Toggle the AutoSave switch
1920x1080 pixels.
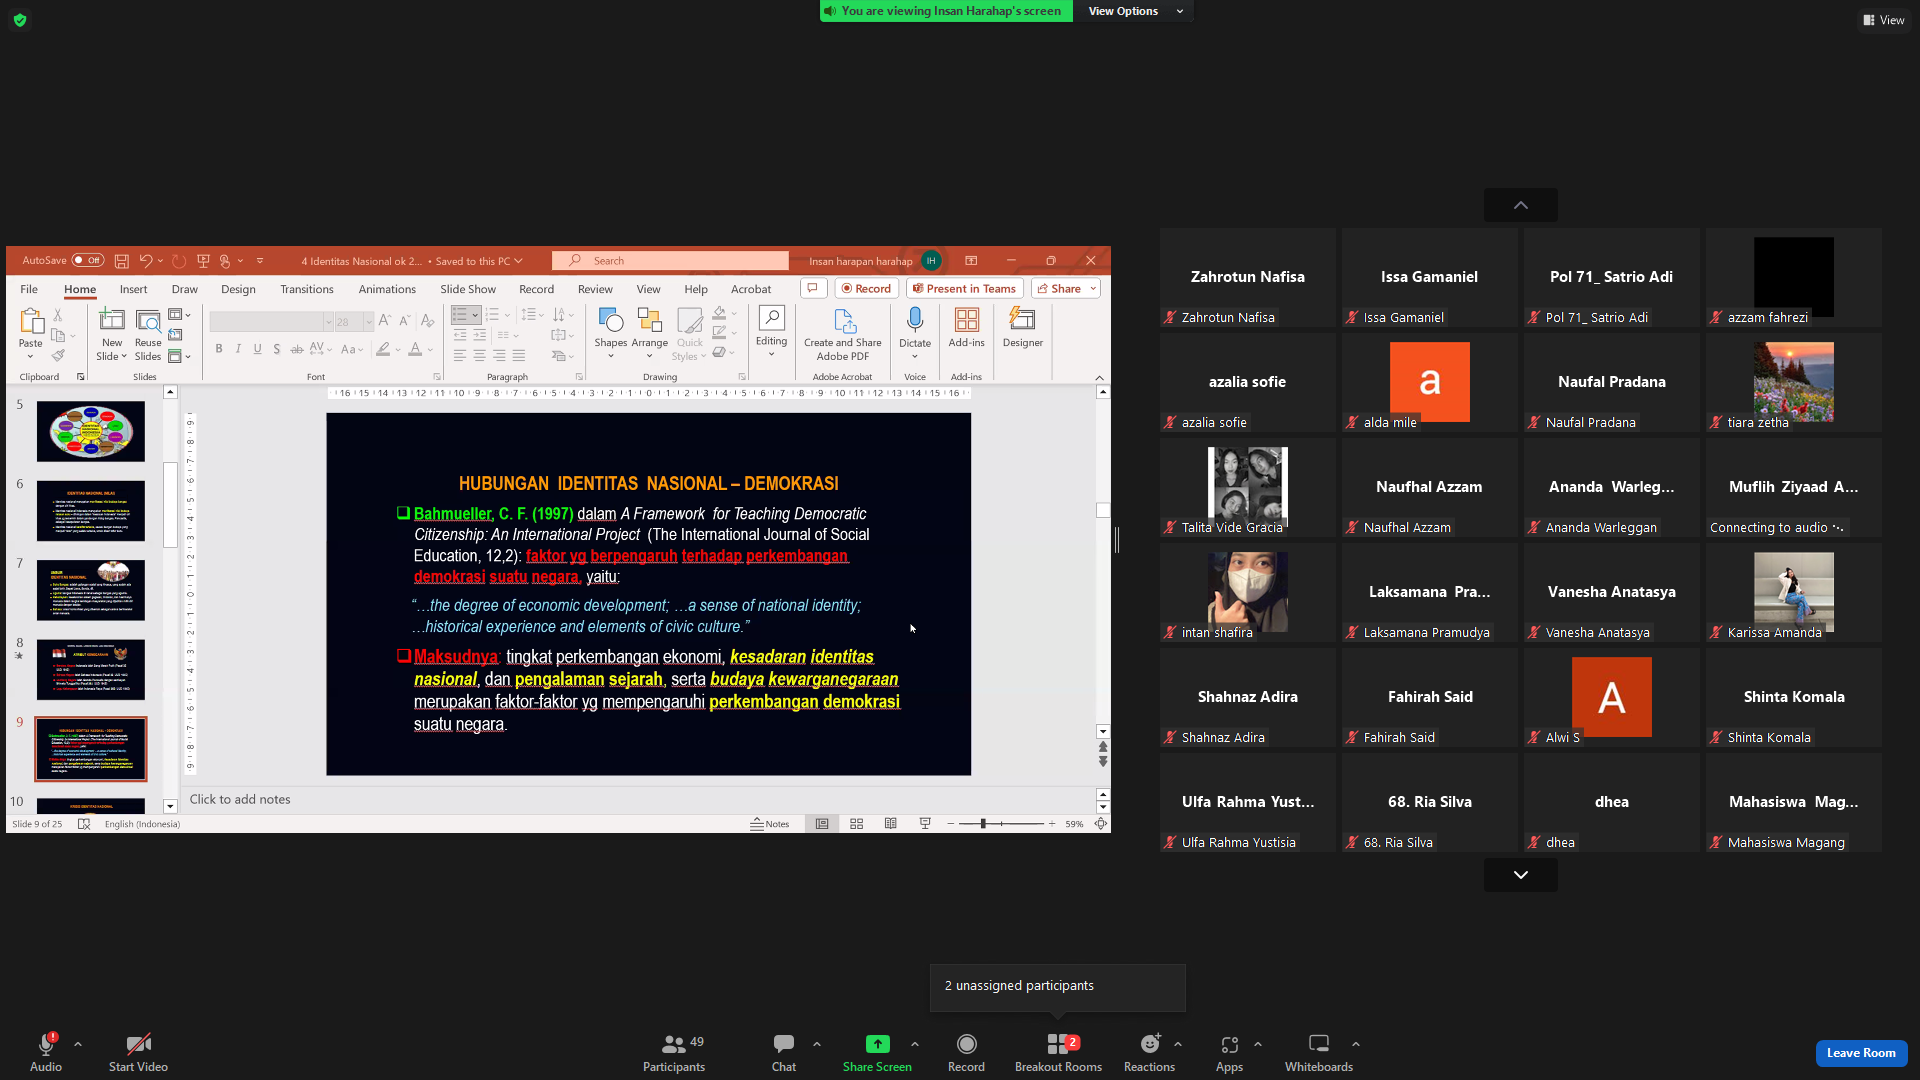click(x=88, y=261)
